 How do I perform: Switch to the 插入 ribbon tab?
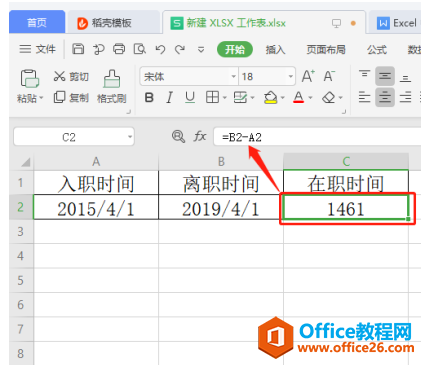tap(275, 50)
